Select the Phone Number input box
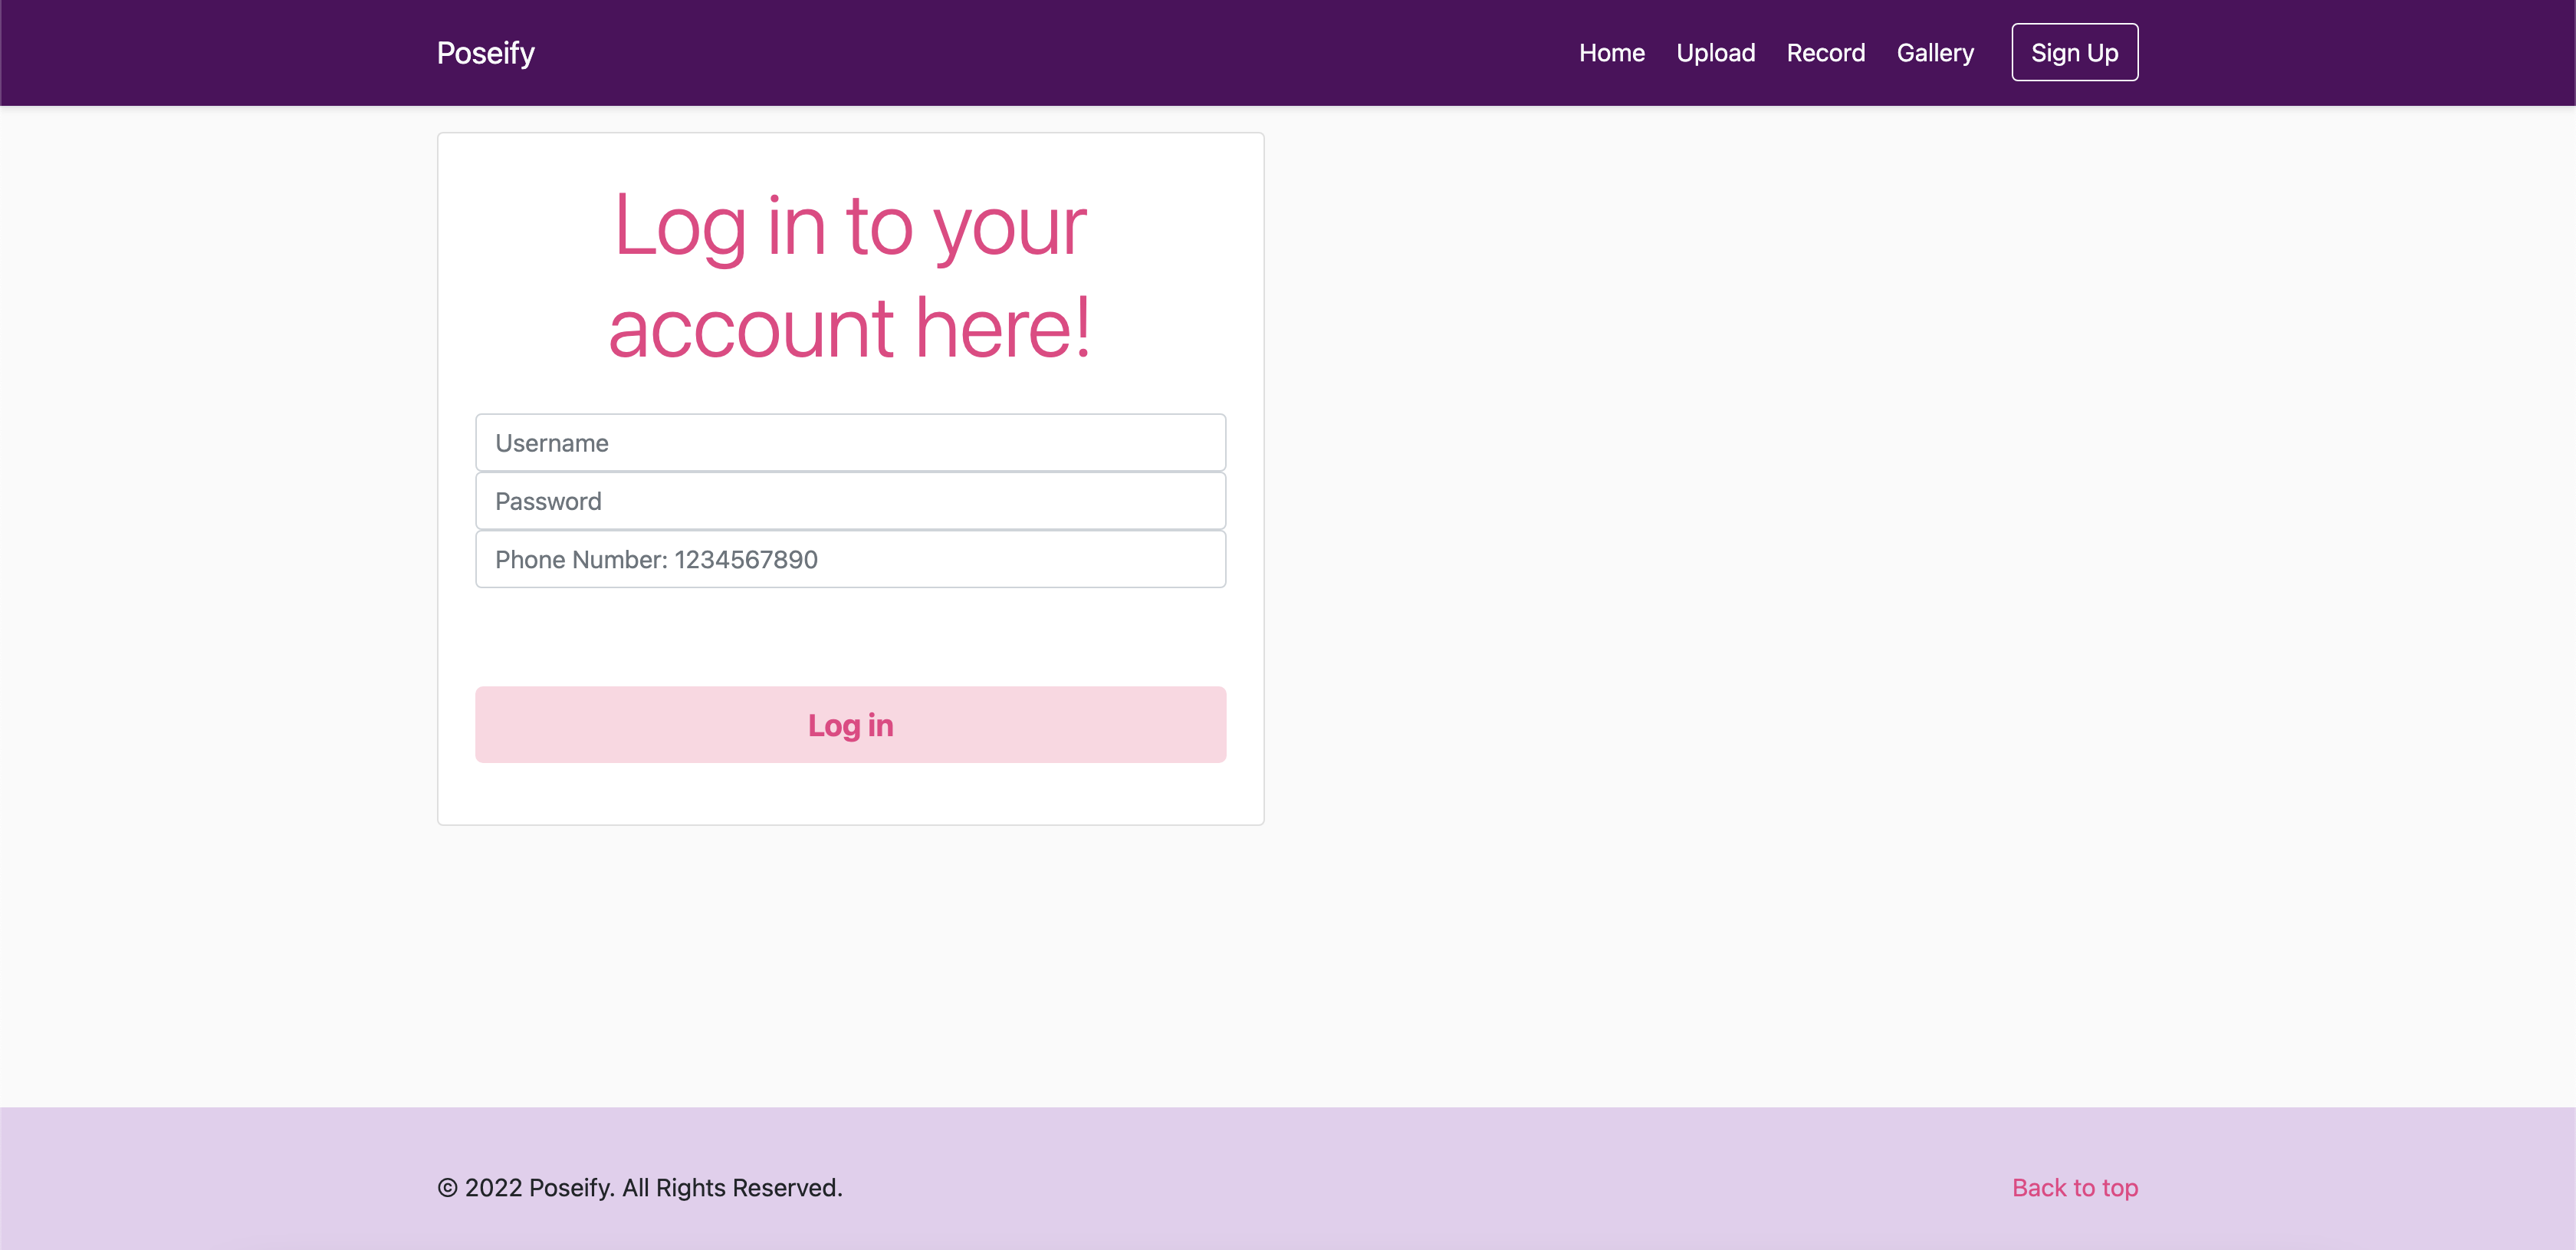This screenshot has height=1250, width=2576. 850,559
